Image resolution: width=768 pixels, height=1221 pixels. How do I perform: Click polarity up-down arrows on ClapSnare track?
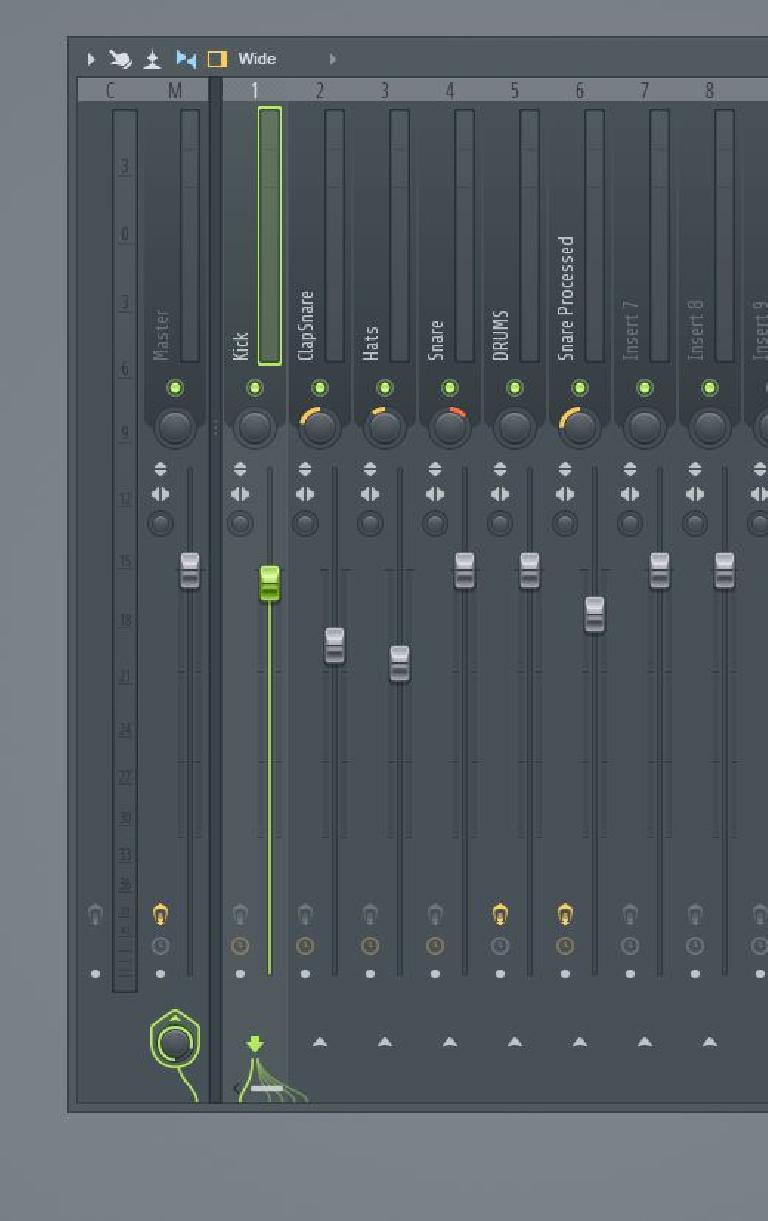coord(305,469)
